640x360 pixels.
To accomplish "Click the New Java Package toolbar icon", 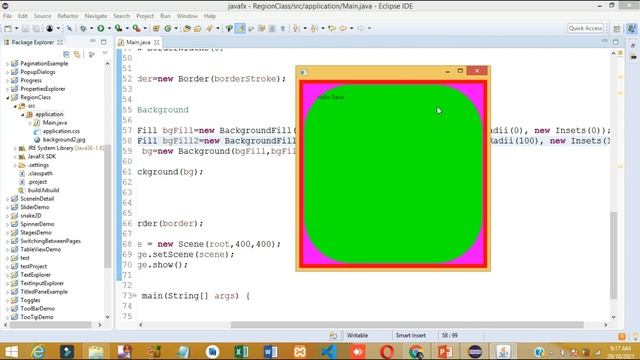I will click(x=156, y=28).
